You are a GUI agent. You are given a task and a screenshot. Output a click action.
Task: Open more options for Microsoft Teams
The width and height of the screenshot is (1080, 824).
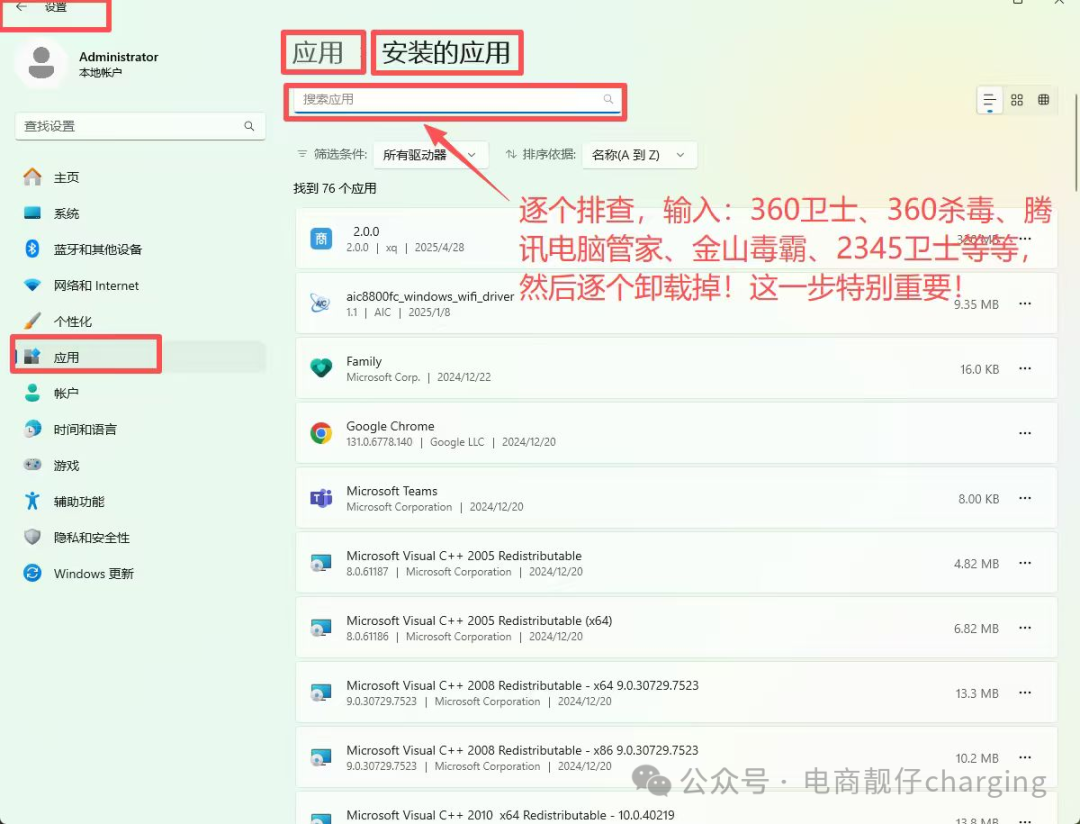point(1025,498)
